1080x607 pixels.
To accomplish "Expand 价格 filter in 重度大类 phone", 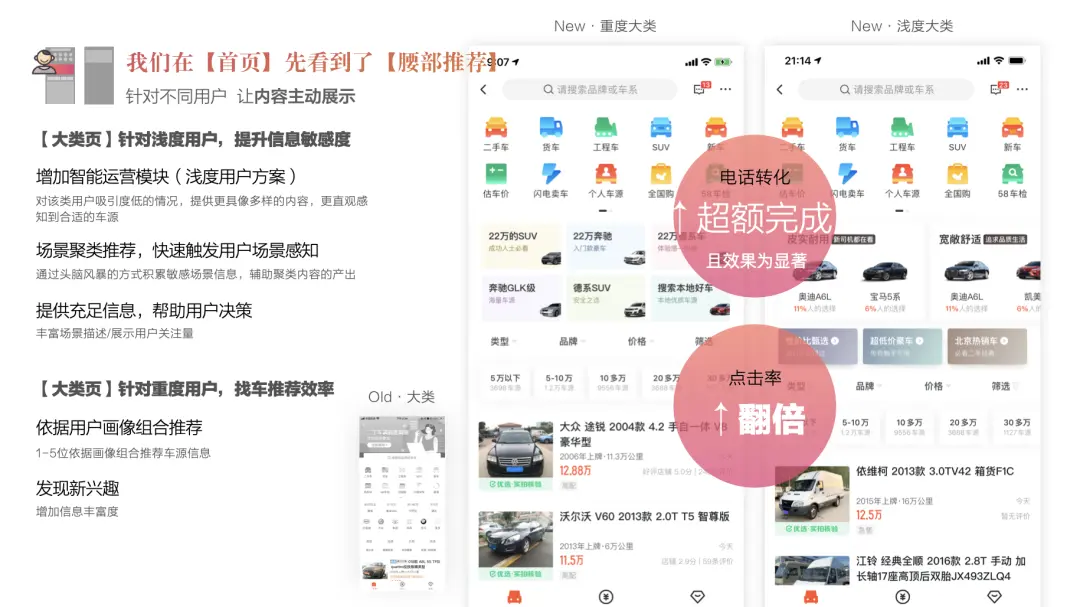I will pos(641,341).
